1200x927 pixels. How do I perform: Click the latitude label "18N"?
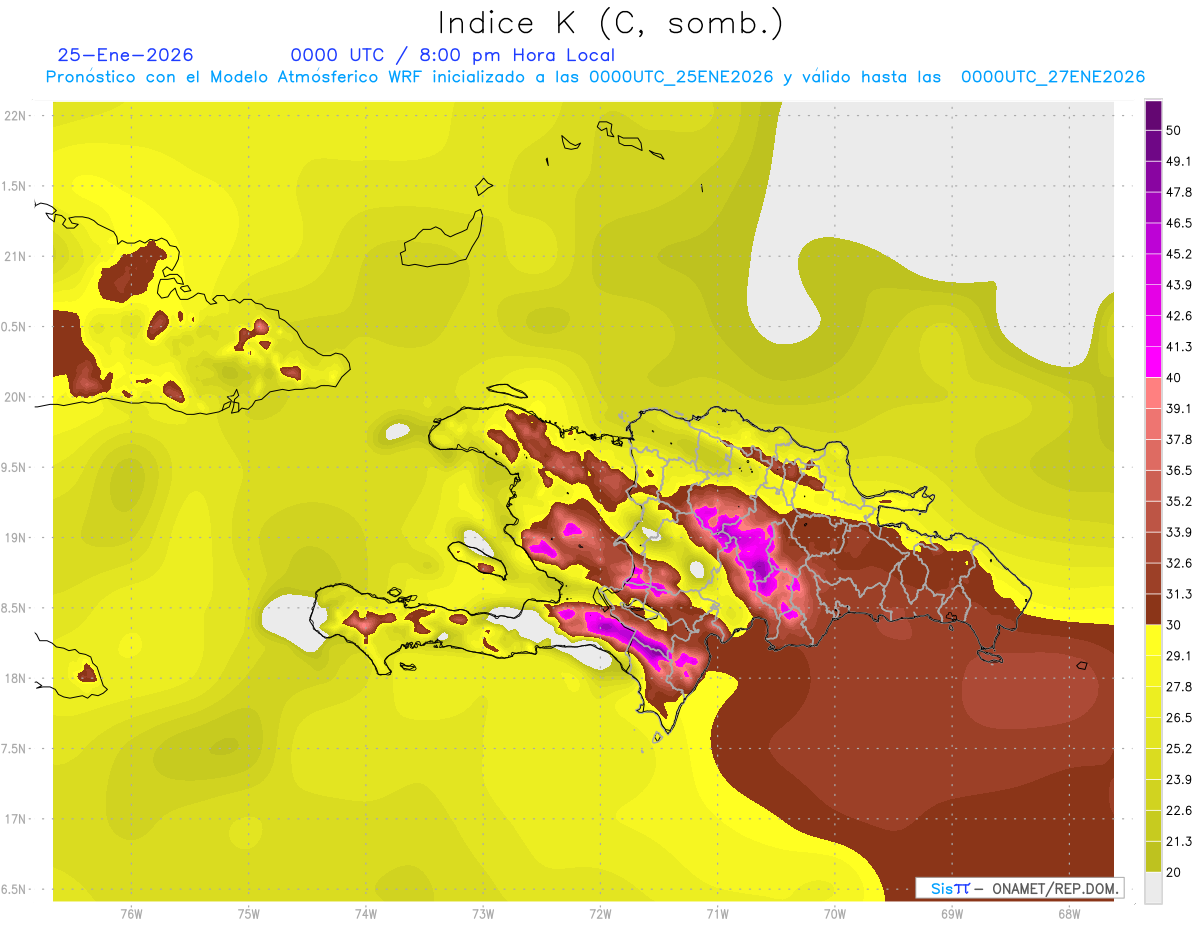[x=15, y=679]
